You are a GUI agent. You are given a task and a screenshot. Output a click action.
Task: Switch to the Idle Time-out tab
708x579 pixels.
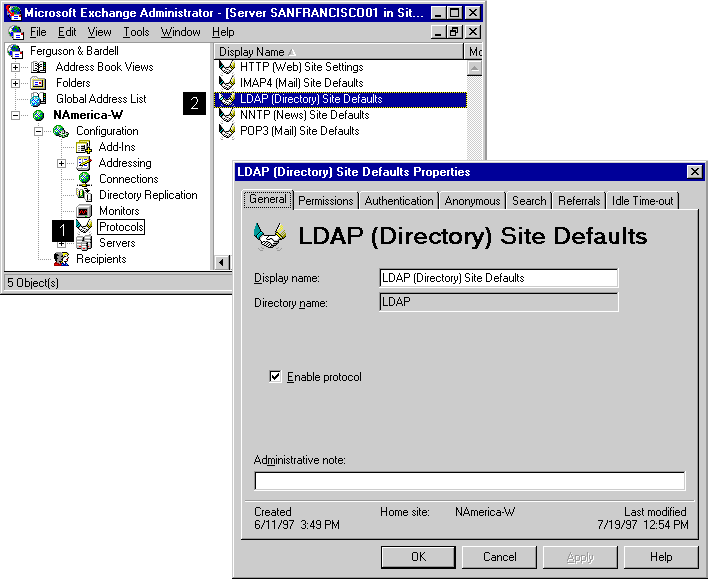(x=643, y=201)
